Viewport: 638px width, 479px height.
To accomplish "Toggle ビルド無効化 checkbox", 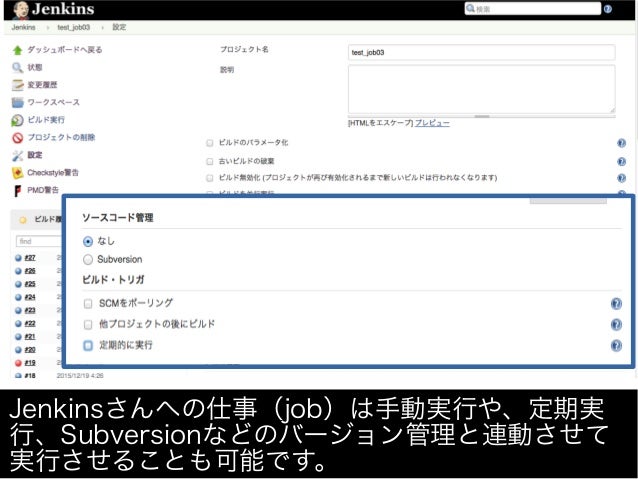I will click(x=210, y=178).
